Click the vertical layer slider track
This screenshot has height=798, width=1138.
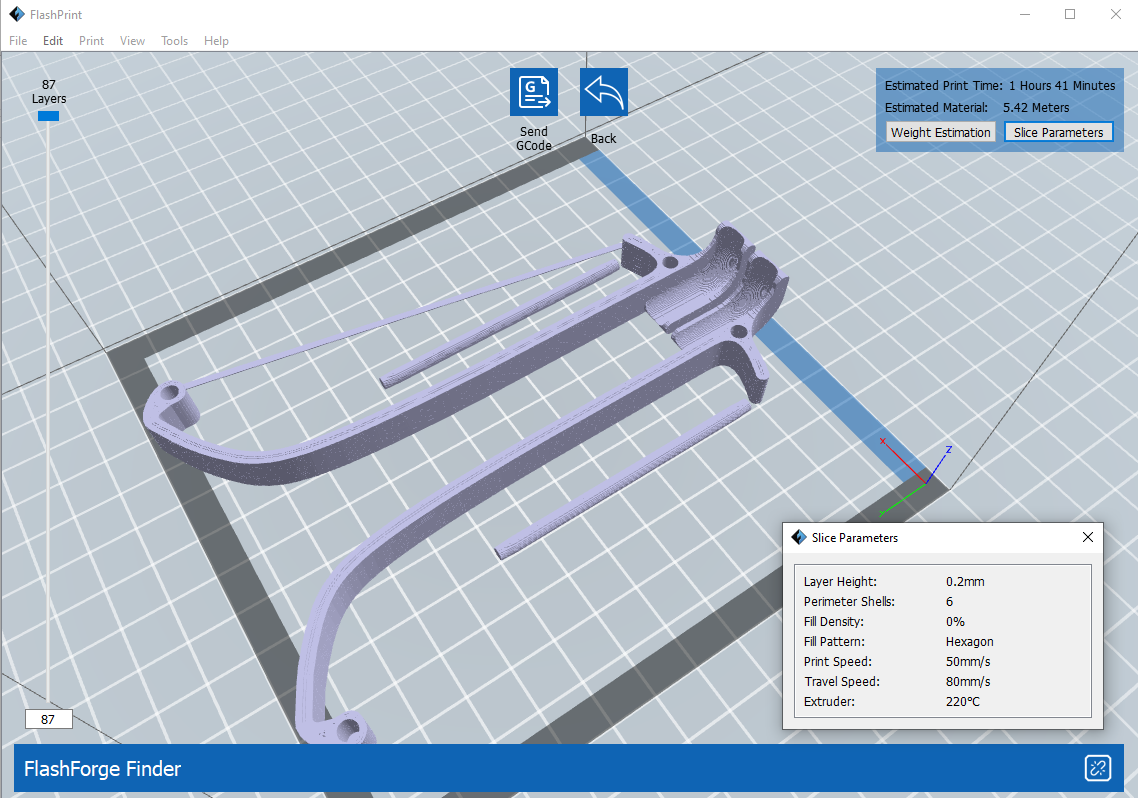[x=48, y=410]
